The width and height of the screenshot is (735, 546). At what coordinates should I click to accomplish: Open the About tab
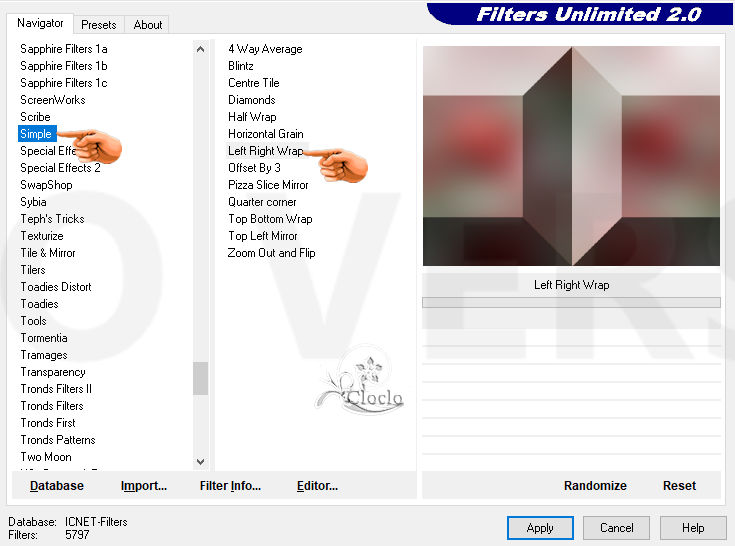(x=148, y=25)
